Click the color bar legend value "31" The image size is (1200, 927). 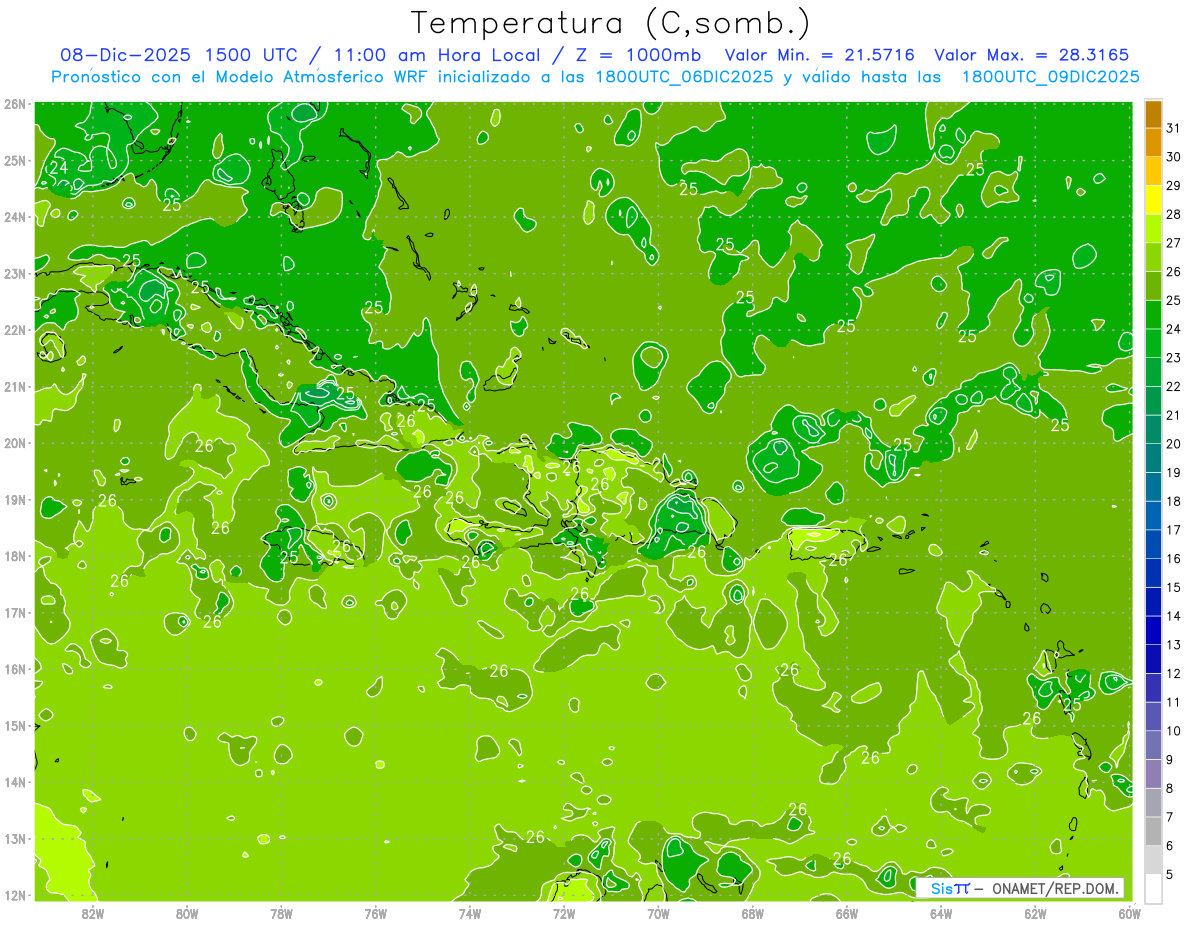(1173, 128)
